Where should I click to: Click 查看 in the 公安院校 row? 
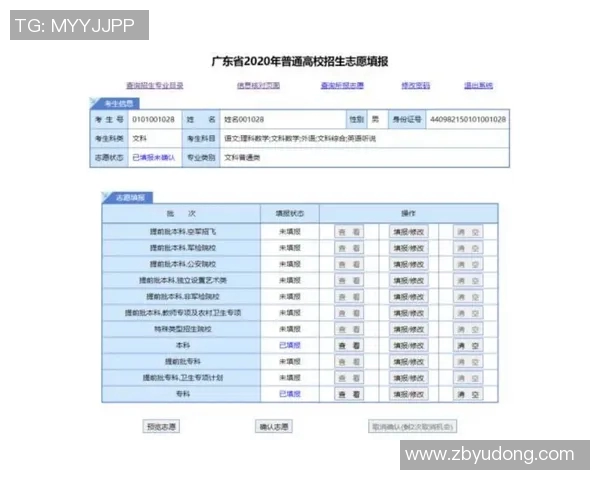349,264
